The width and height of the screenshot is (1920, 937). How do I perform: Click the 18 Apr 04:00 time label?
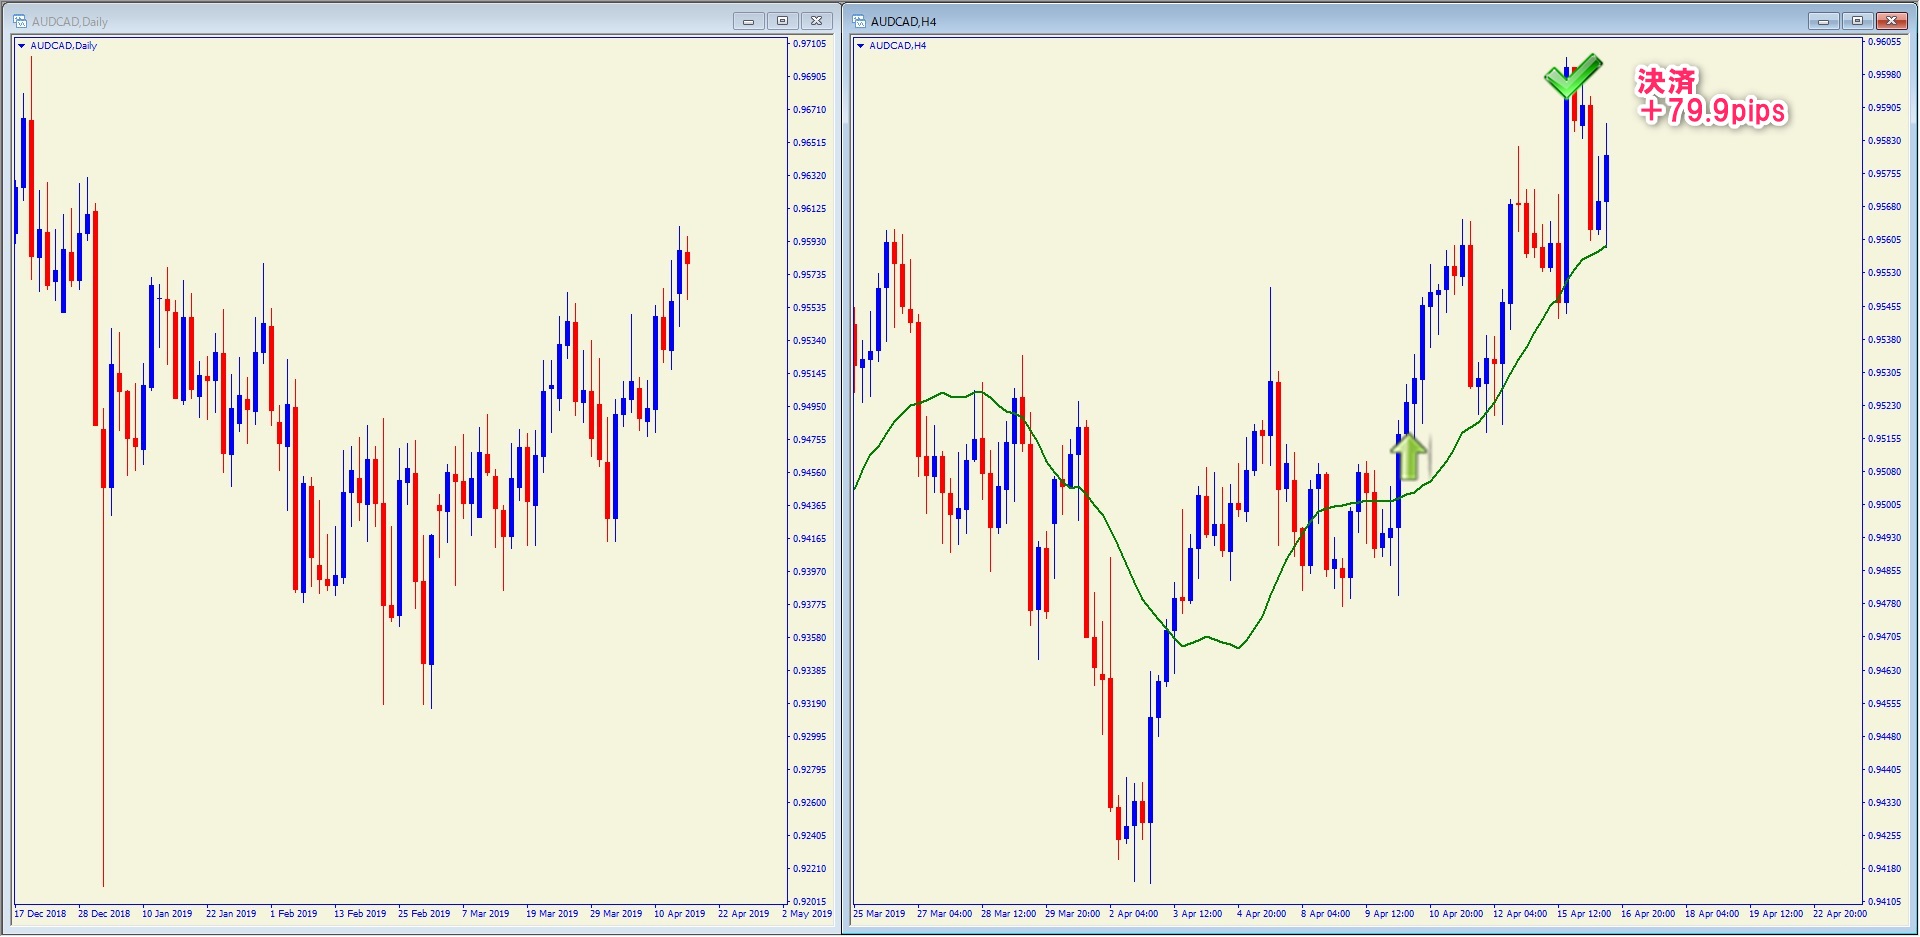pos(1712,914)
